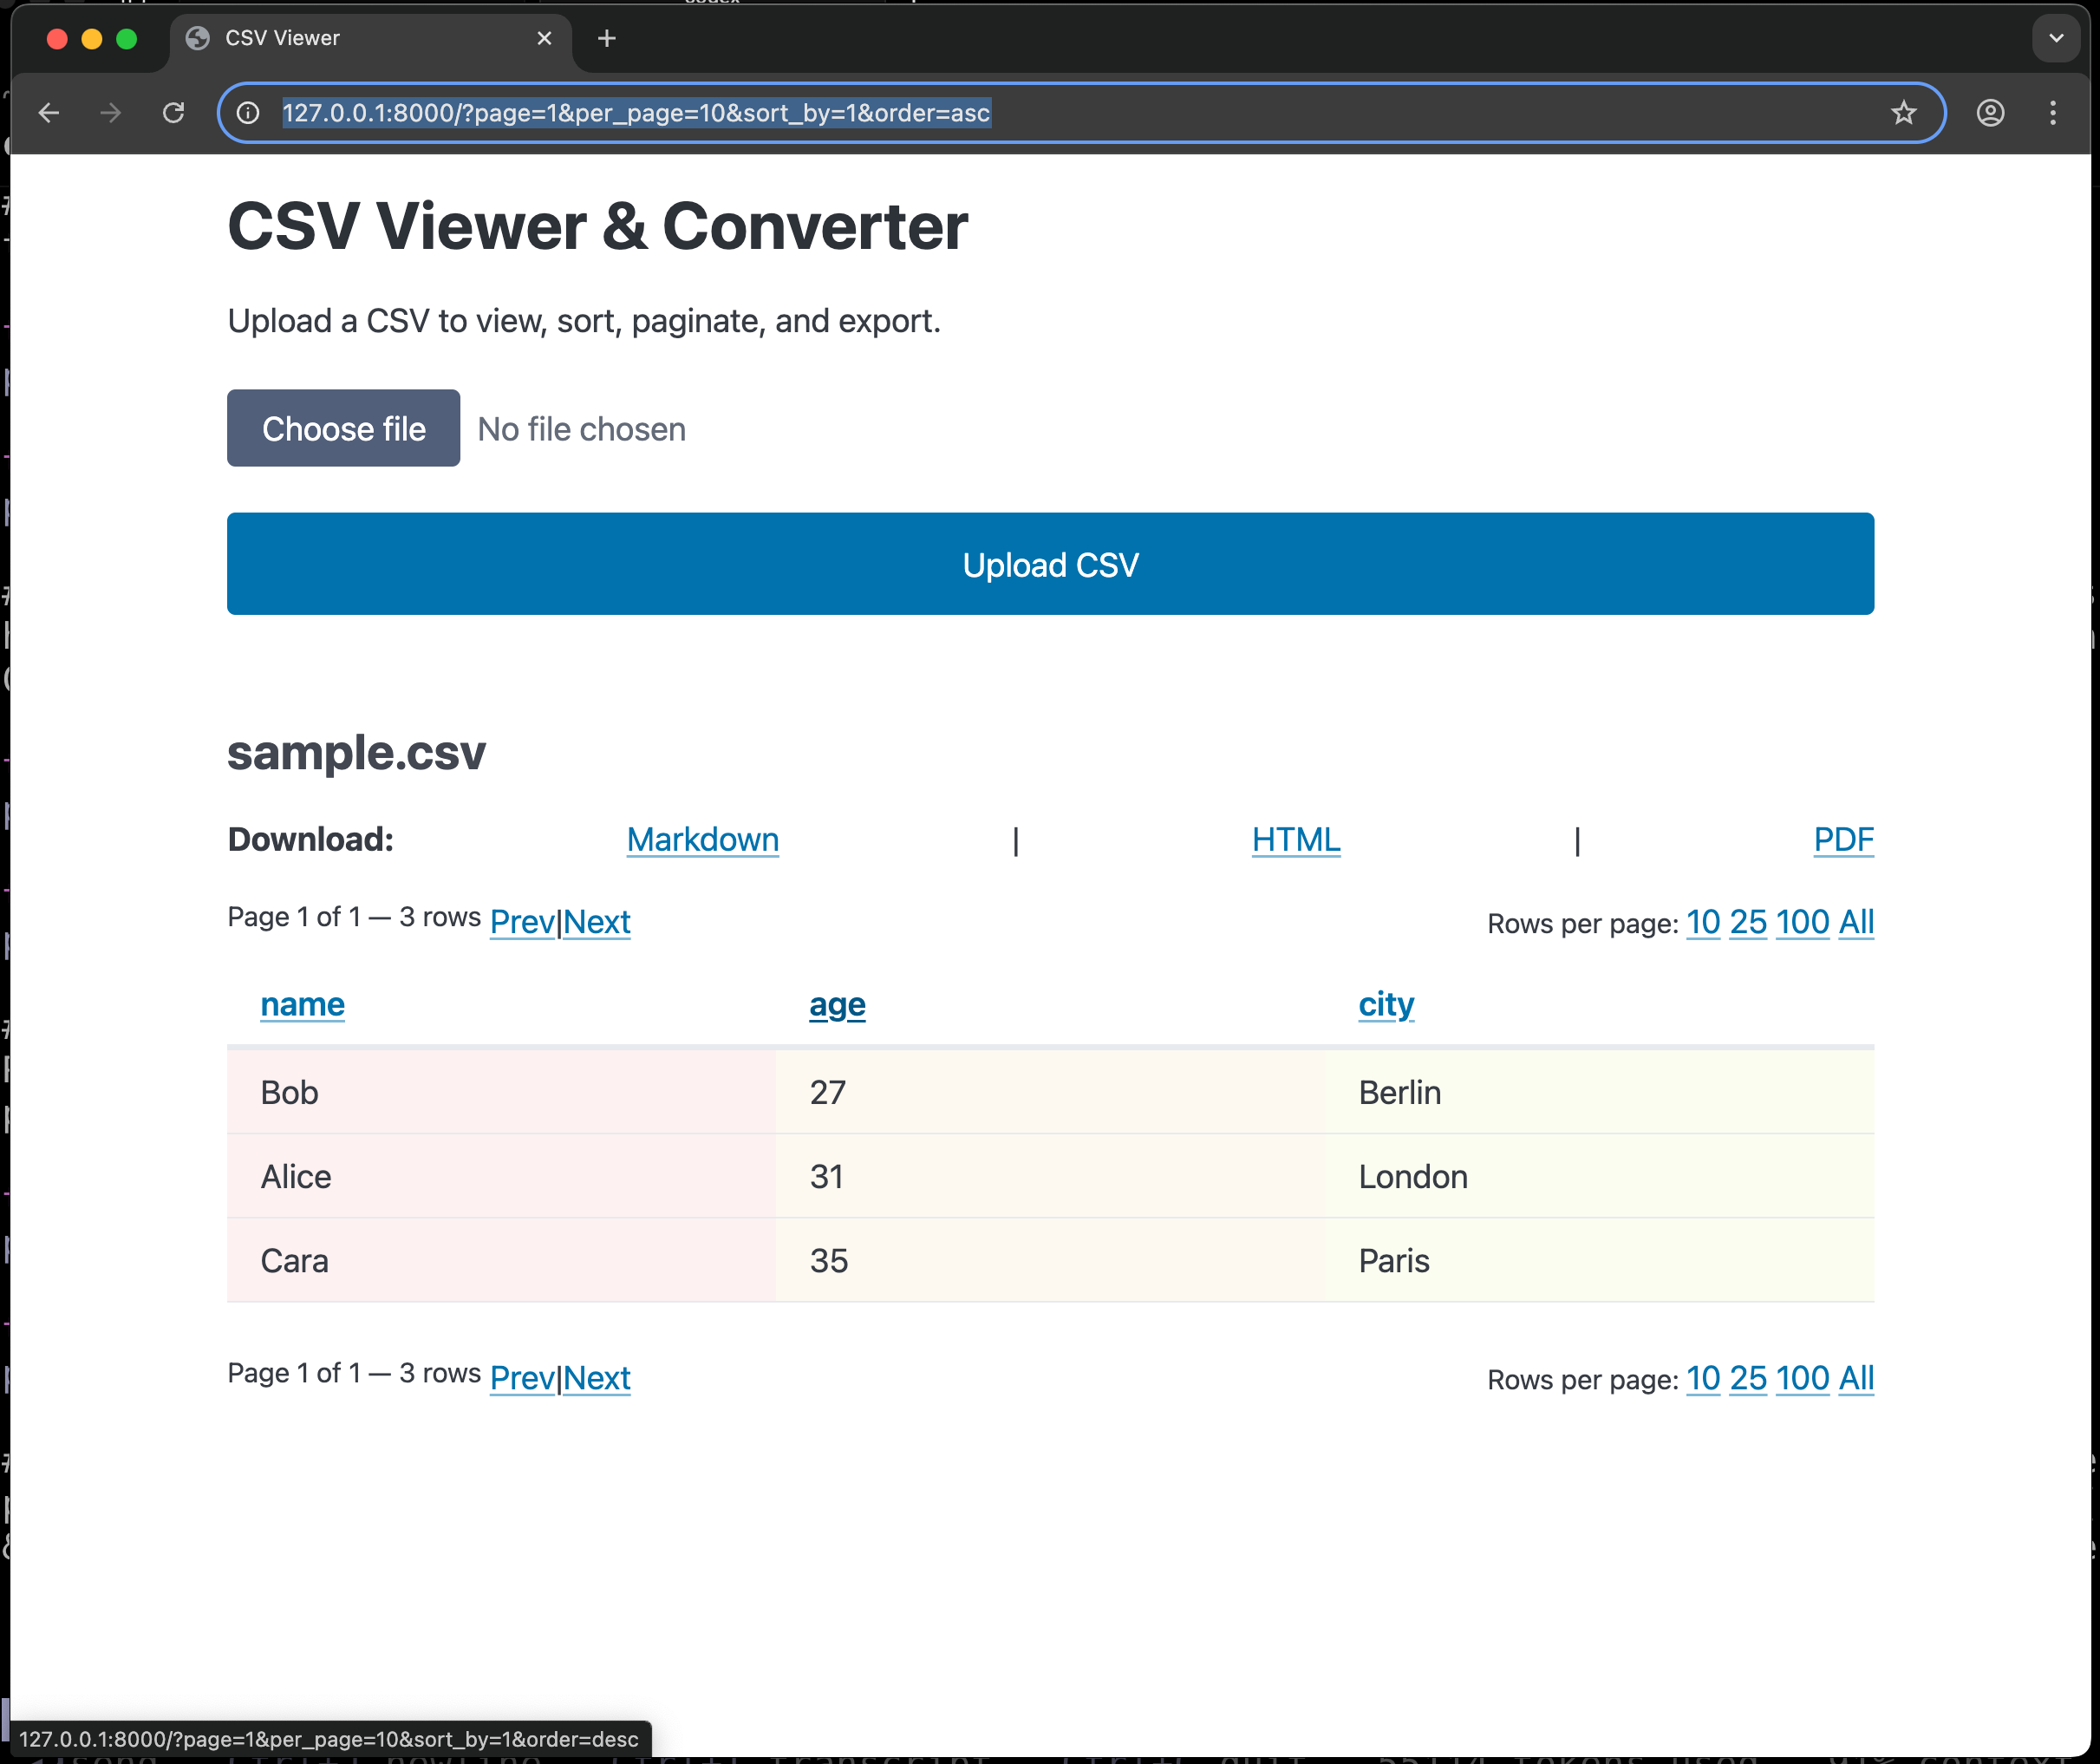Click the site information icon

point(248,113)
